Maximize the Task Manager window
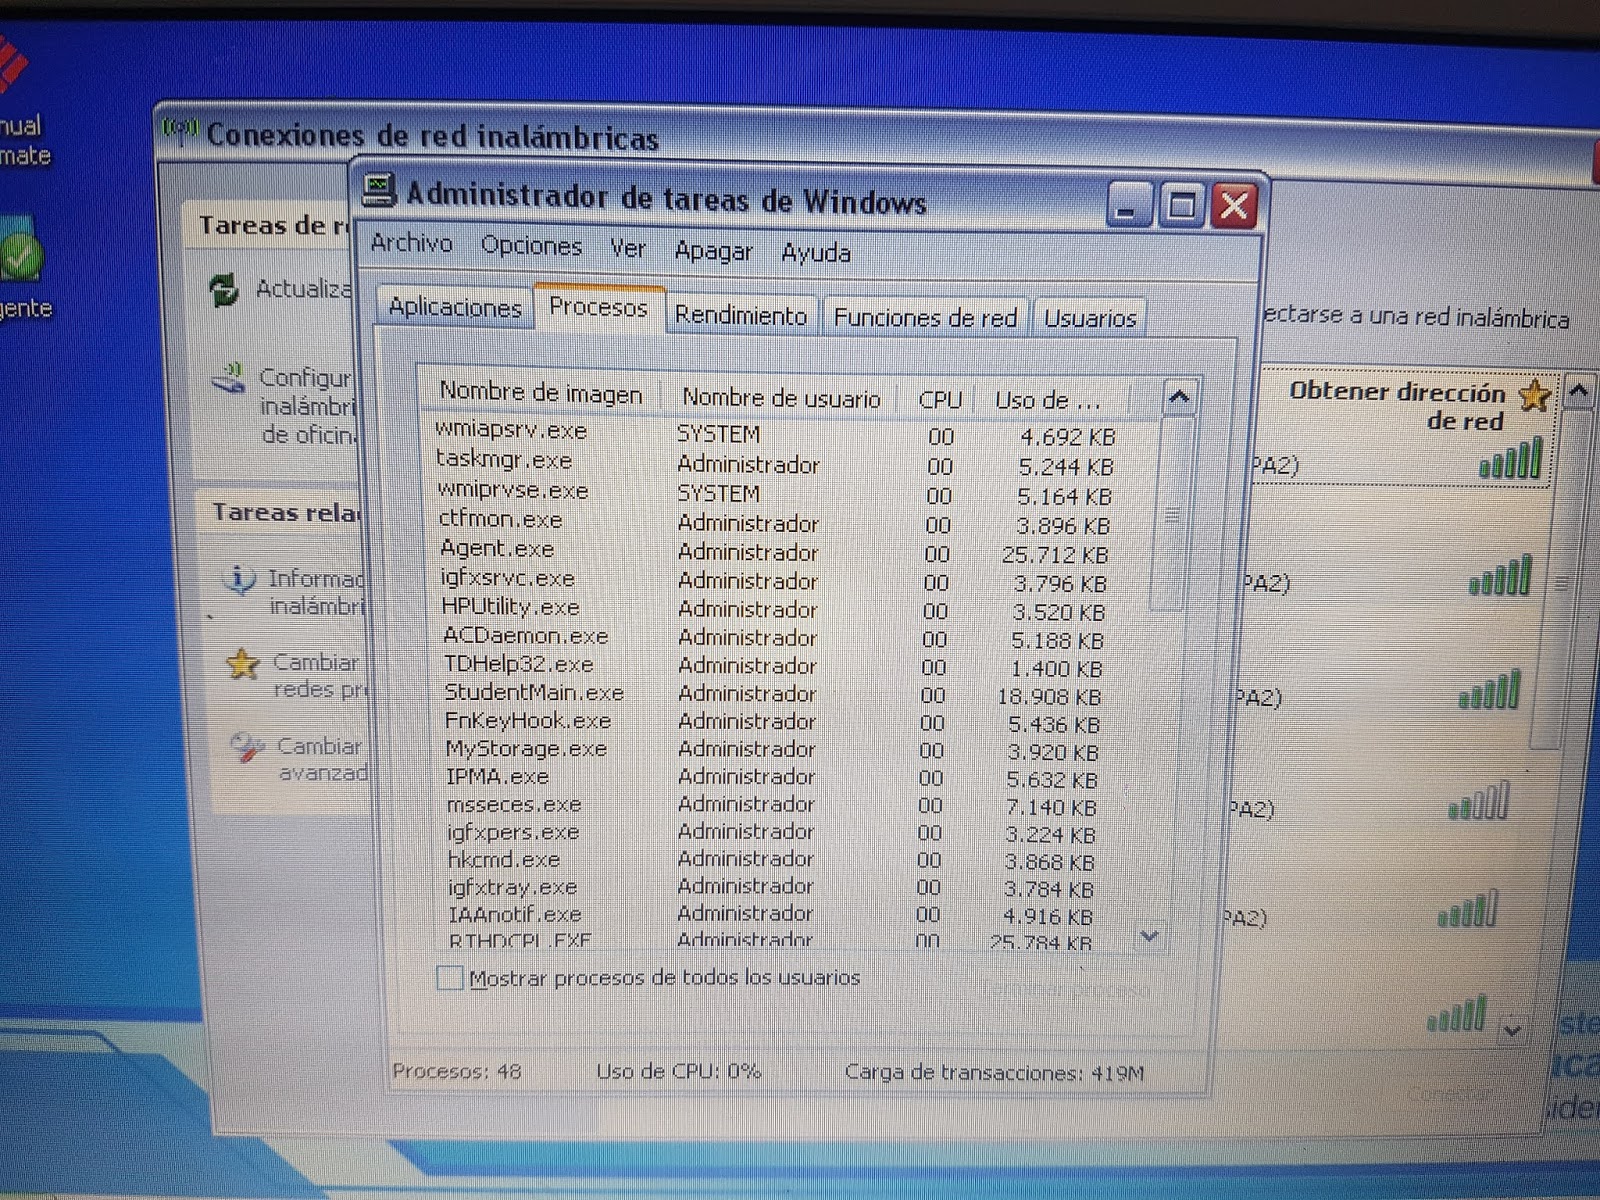Screen dimensions: 1600x1200 click(1181, 206)
